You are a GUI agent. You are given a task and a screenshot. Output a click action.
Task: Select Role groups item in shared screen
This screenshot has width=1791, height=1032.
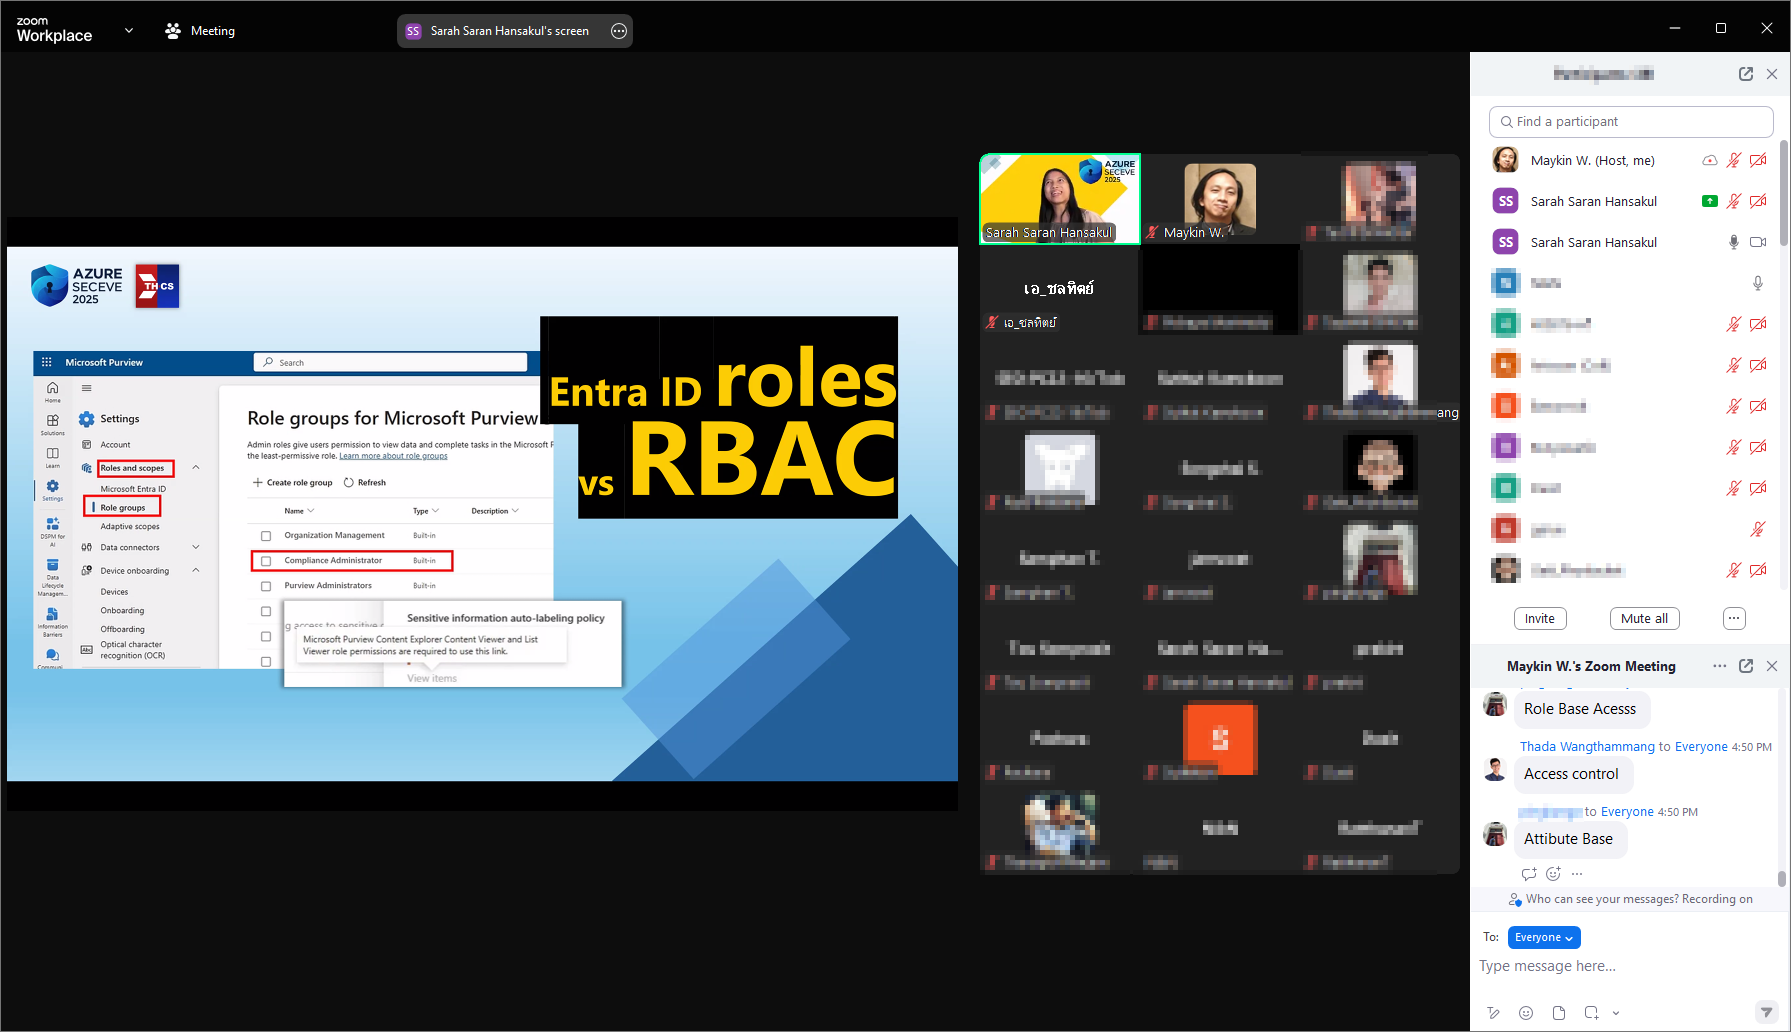click(x=123, y=508)
